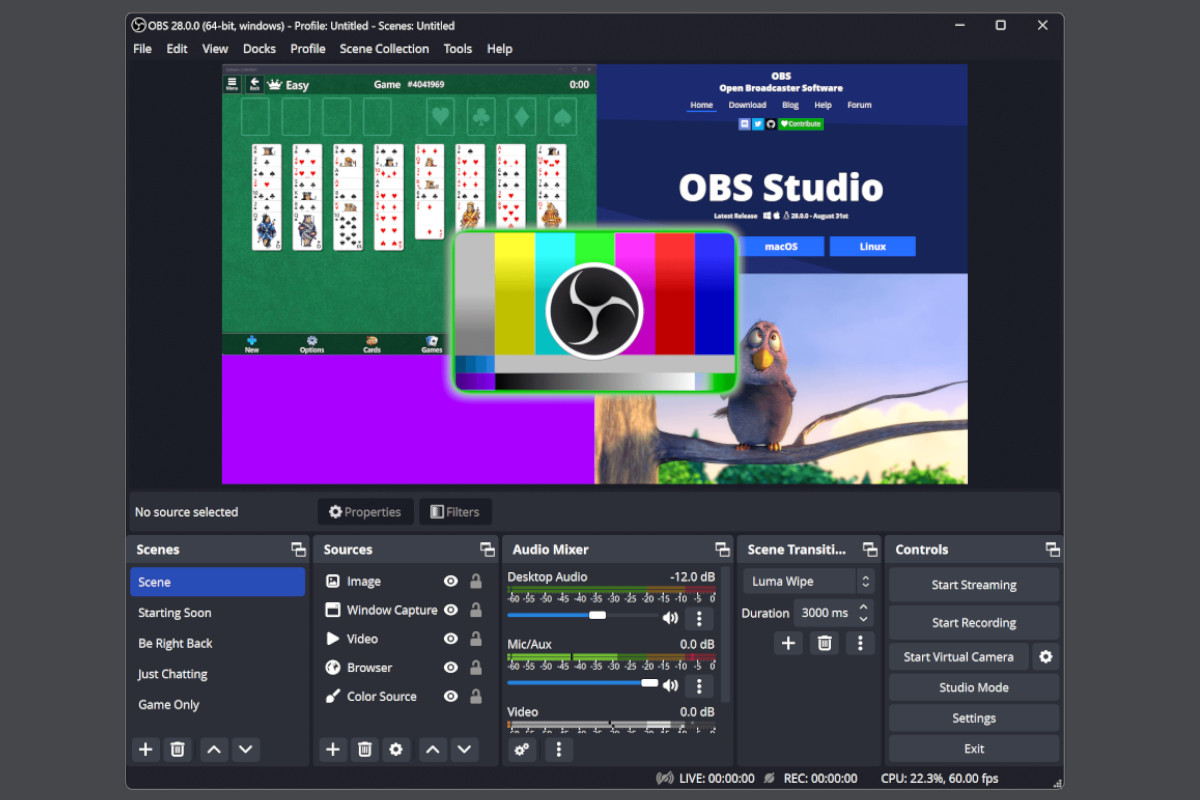The image size is (1200, 800).
Task: Mute Desktop Audio speaker icon
Action: pos(670,618)
